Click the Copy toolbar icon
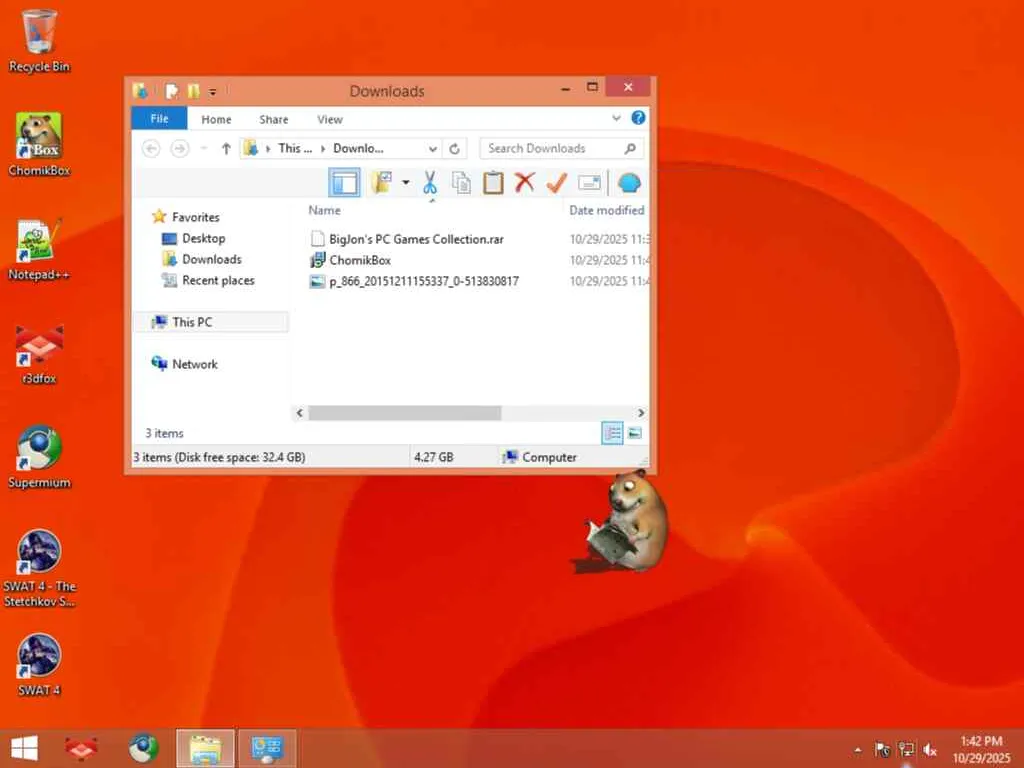1024x768 pixels. tap(461, 183)
